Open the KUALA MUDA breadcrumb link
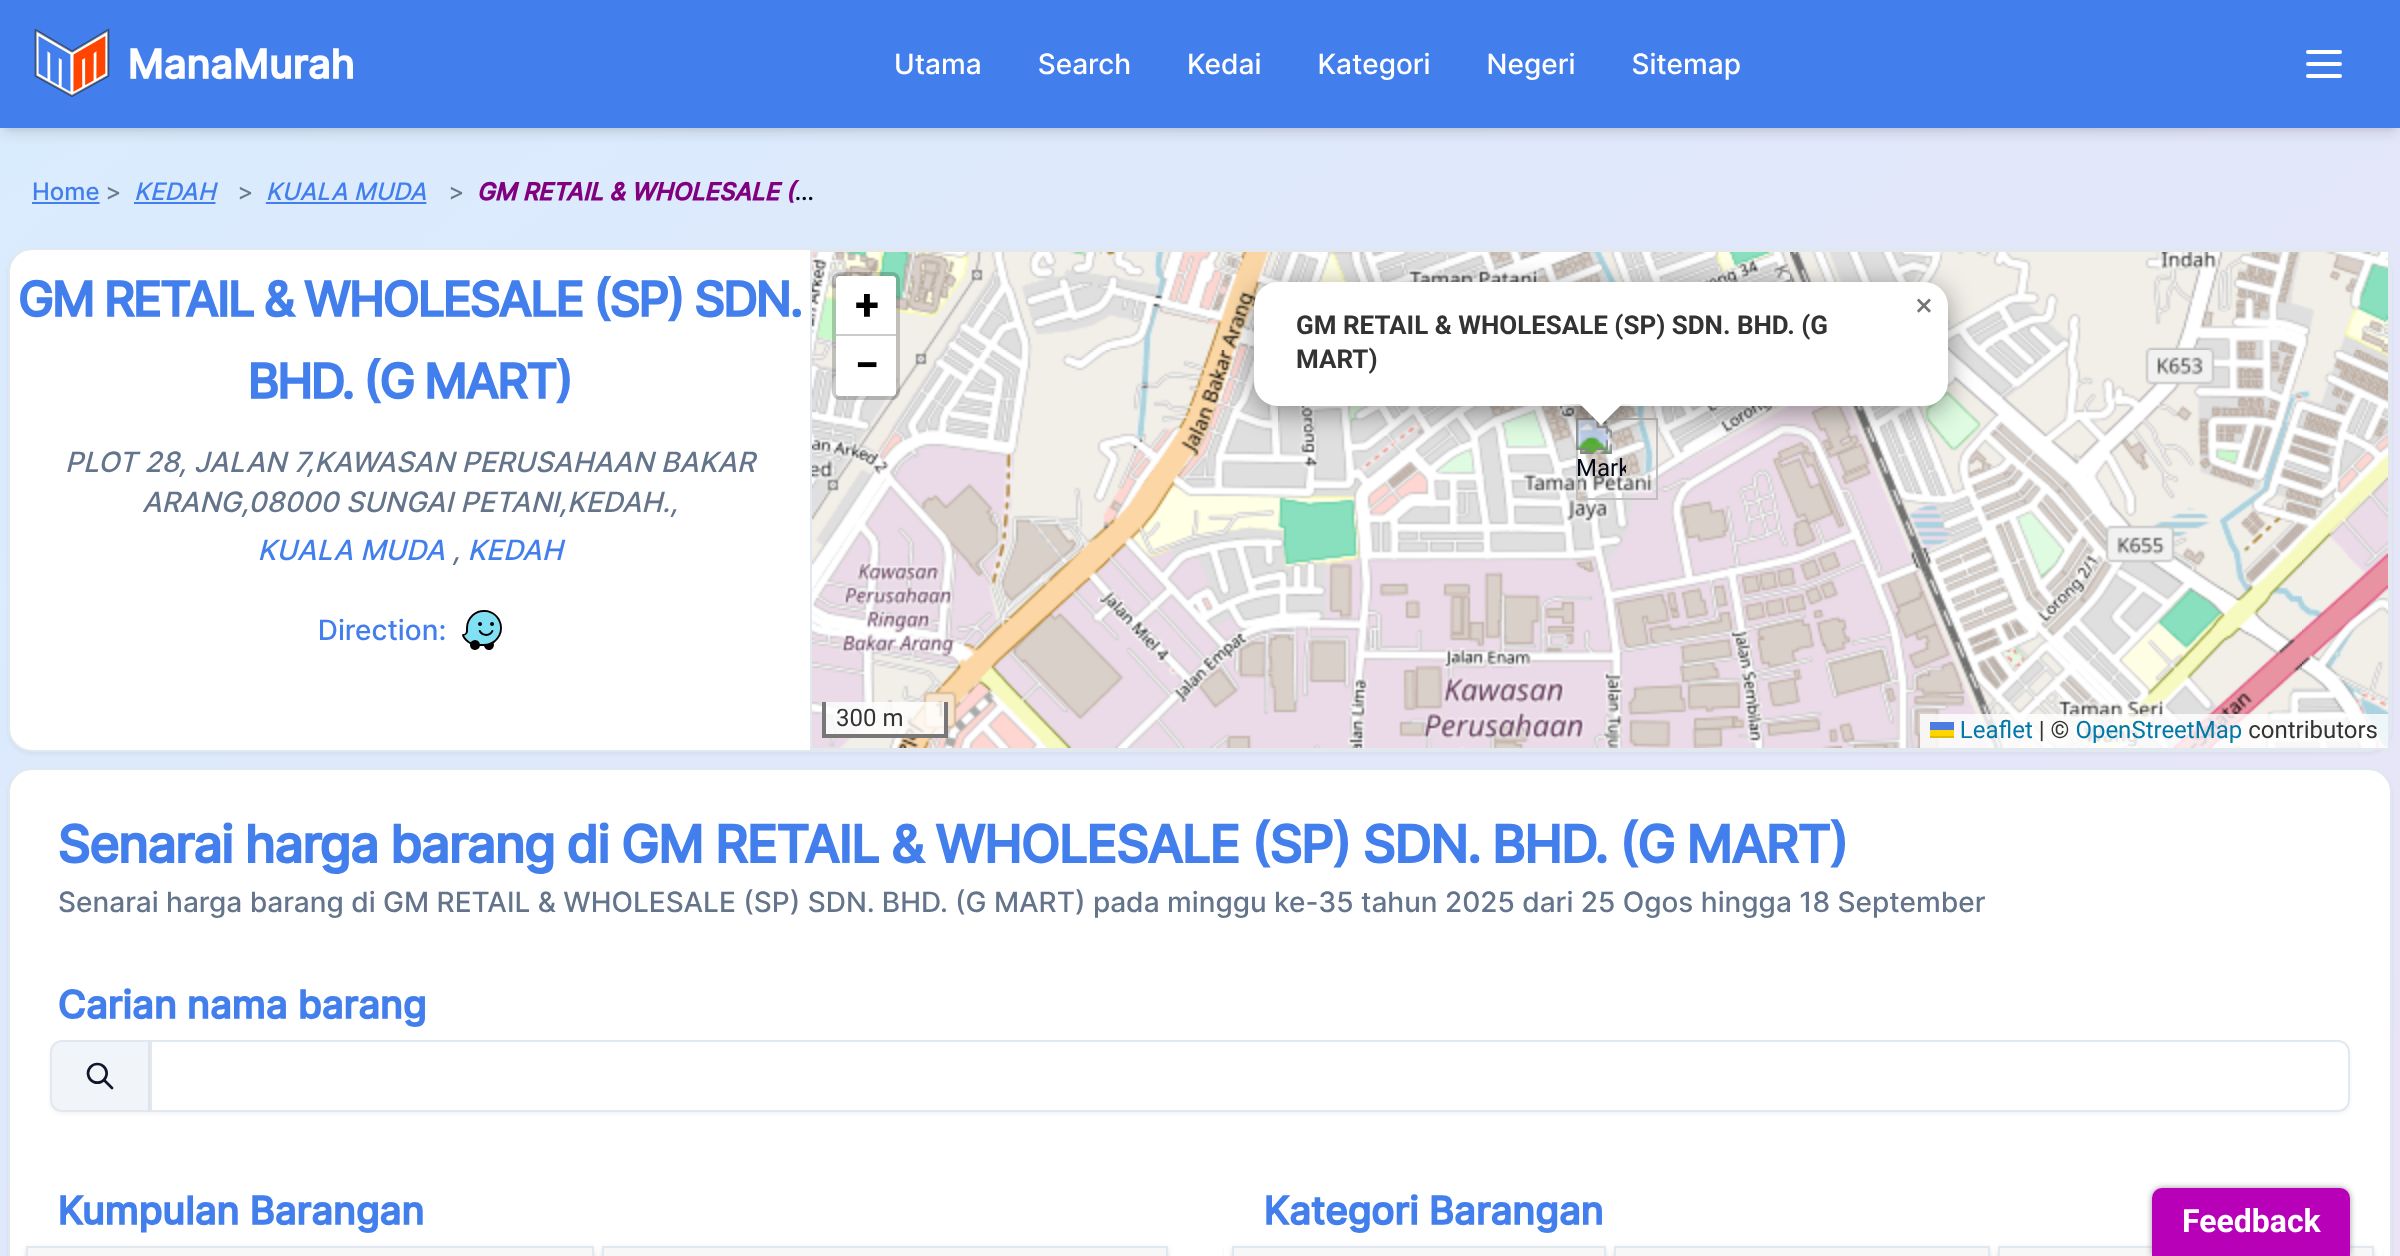2400x1256 pixels. 346,191
